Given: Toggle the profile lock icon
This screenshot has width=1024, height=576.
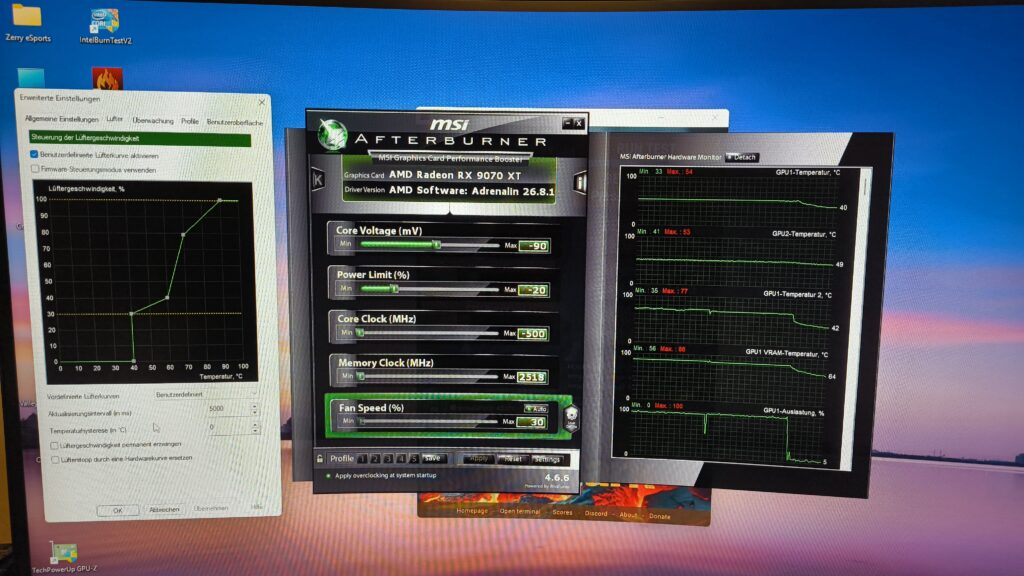Looking at the screenshot, I should 319,458.
